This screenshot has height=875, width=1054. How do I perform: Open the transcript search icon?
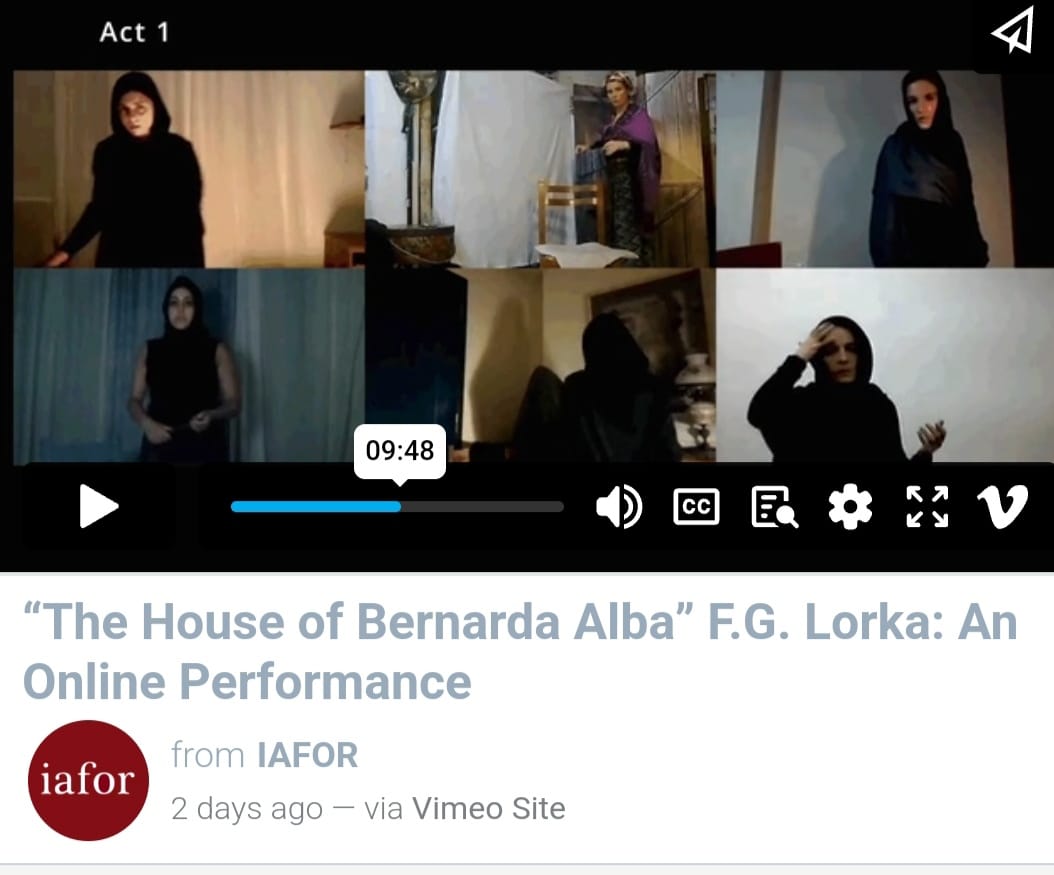pyautogui.click(x=774, y=507)
